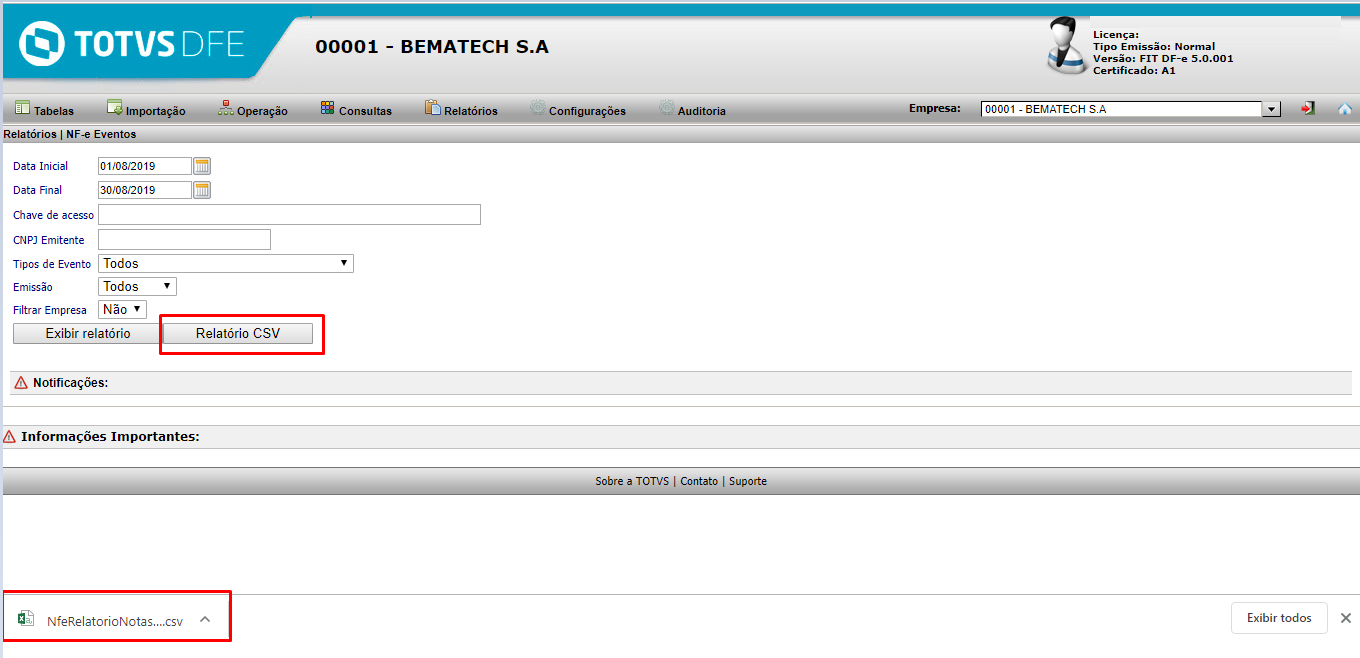
Task: Click the CNPJ Emitente field
Action: tap(184, 240)
